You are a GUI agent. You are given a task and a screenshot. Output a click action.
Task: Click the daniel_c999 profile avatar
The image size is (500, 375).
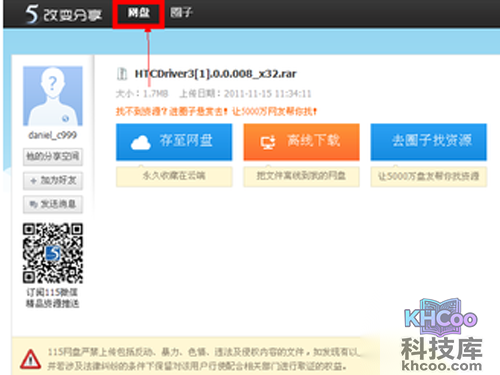coord(53,96)
